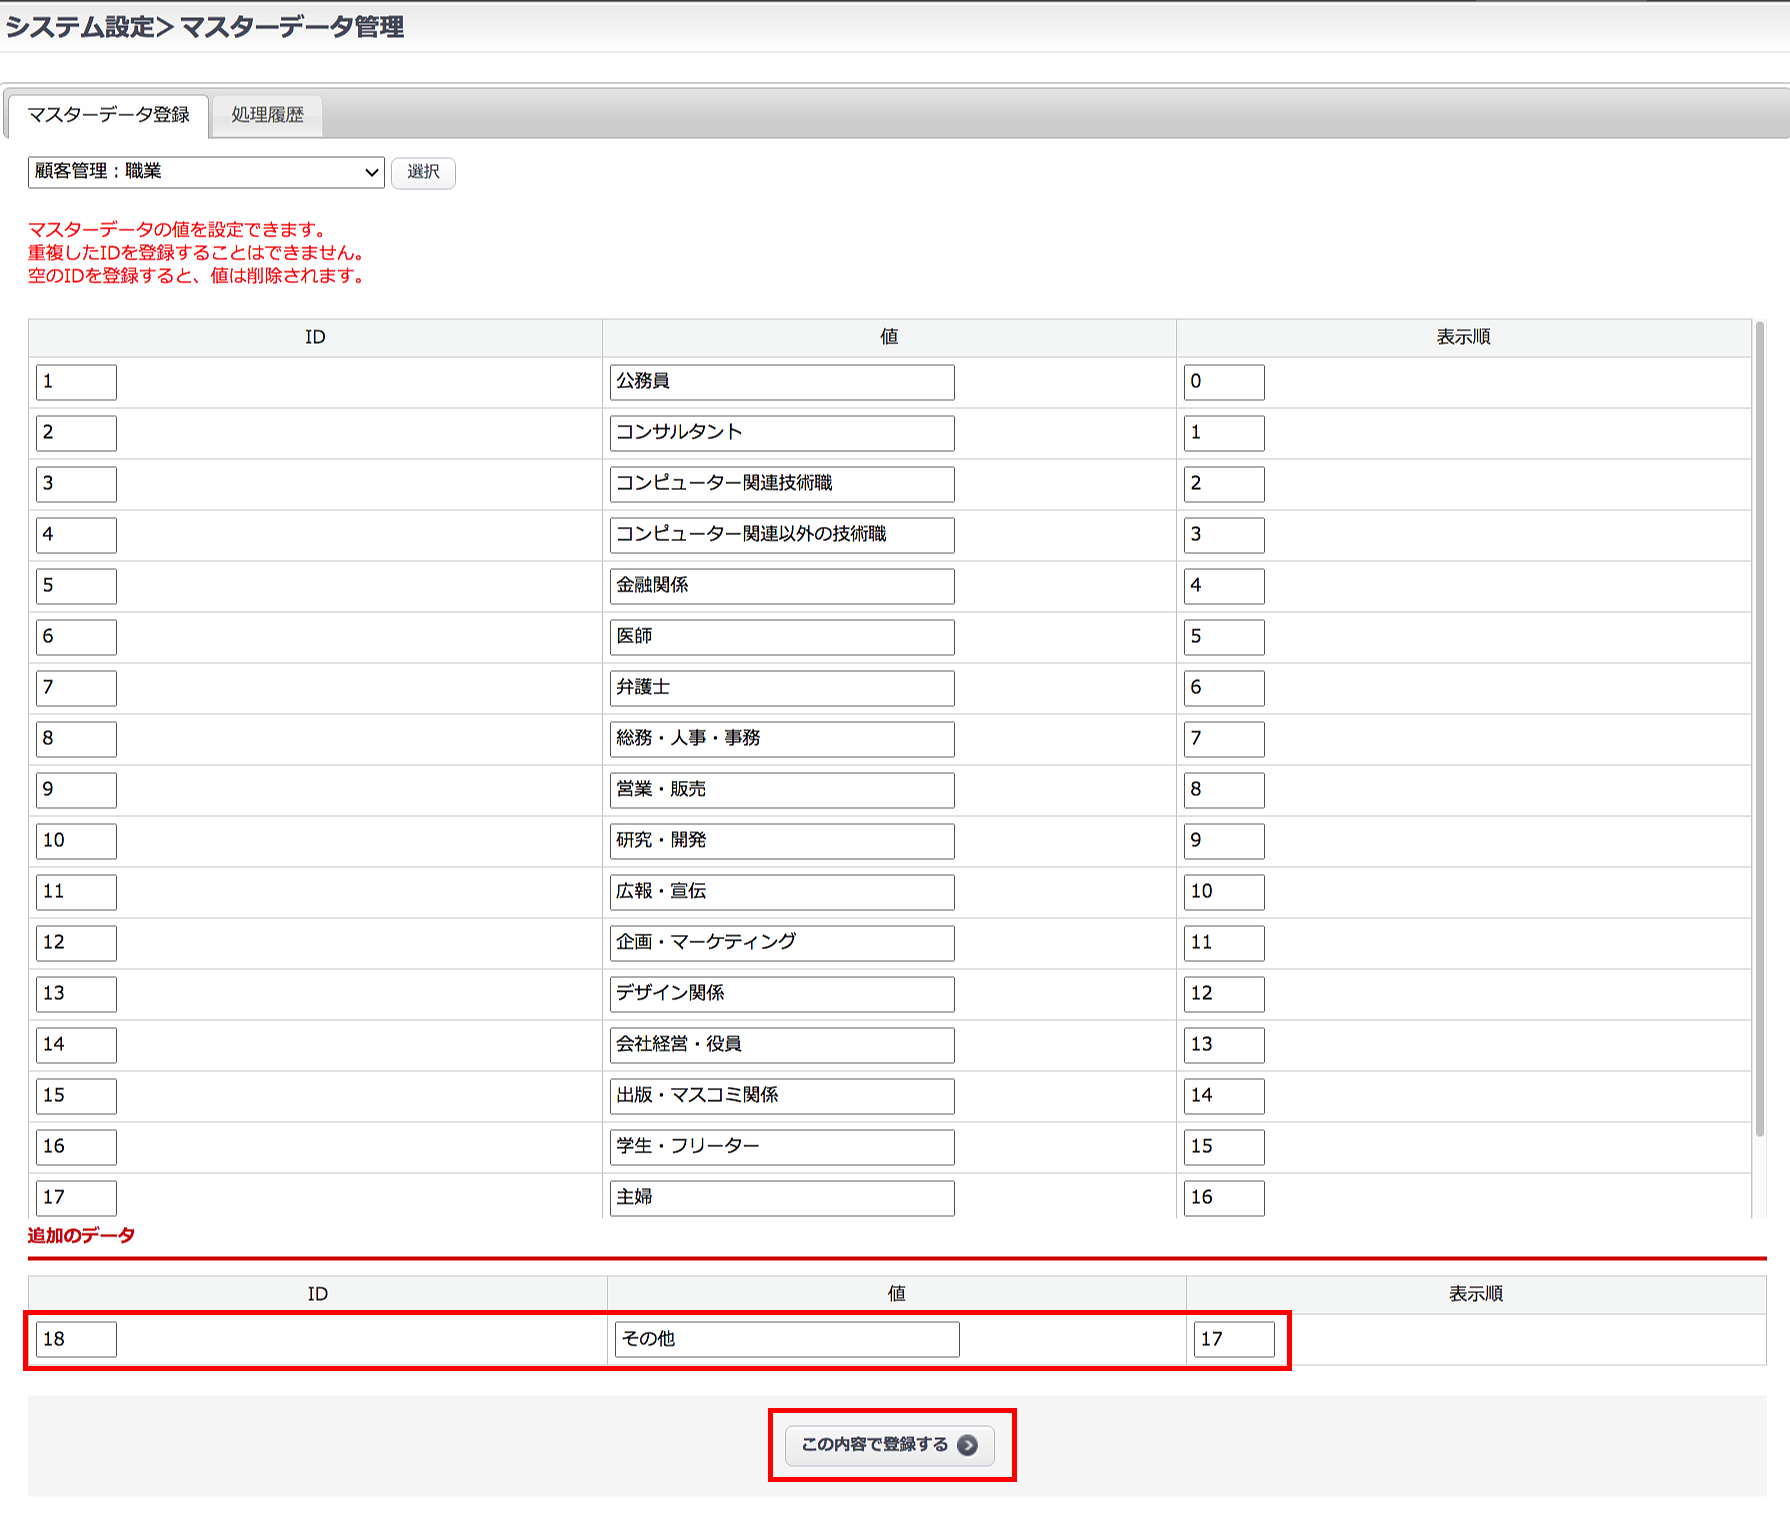This screenshot has height=1513, width=1790.
Task: Select the マスターデータ登録 tab
Action: [x=108, y=115]
